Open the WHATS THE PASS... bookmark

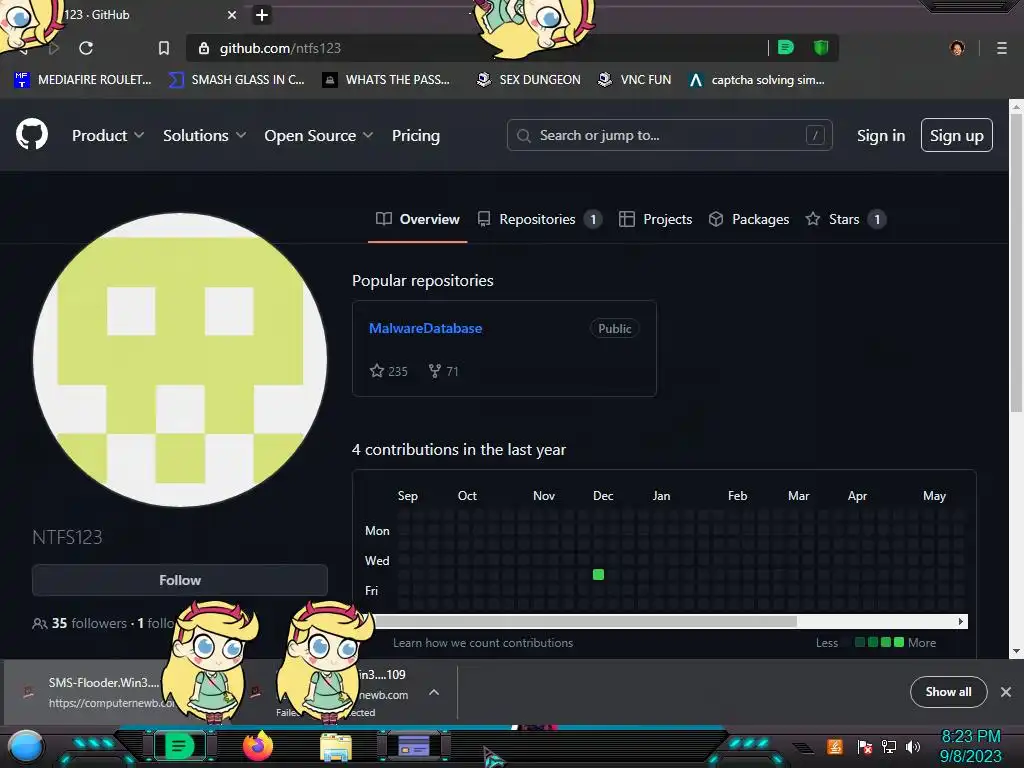click(387, 80)
